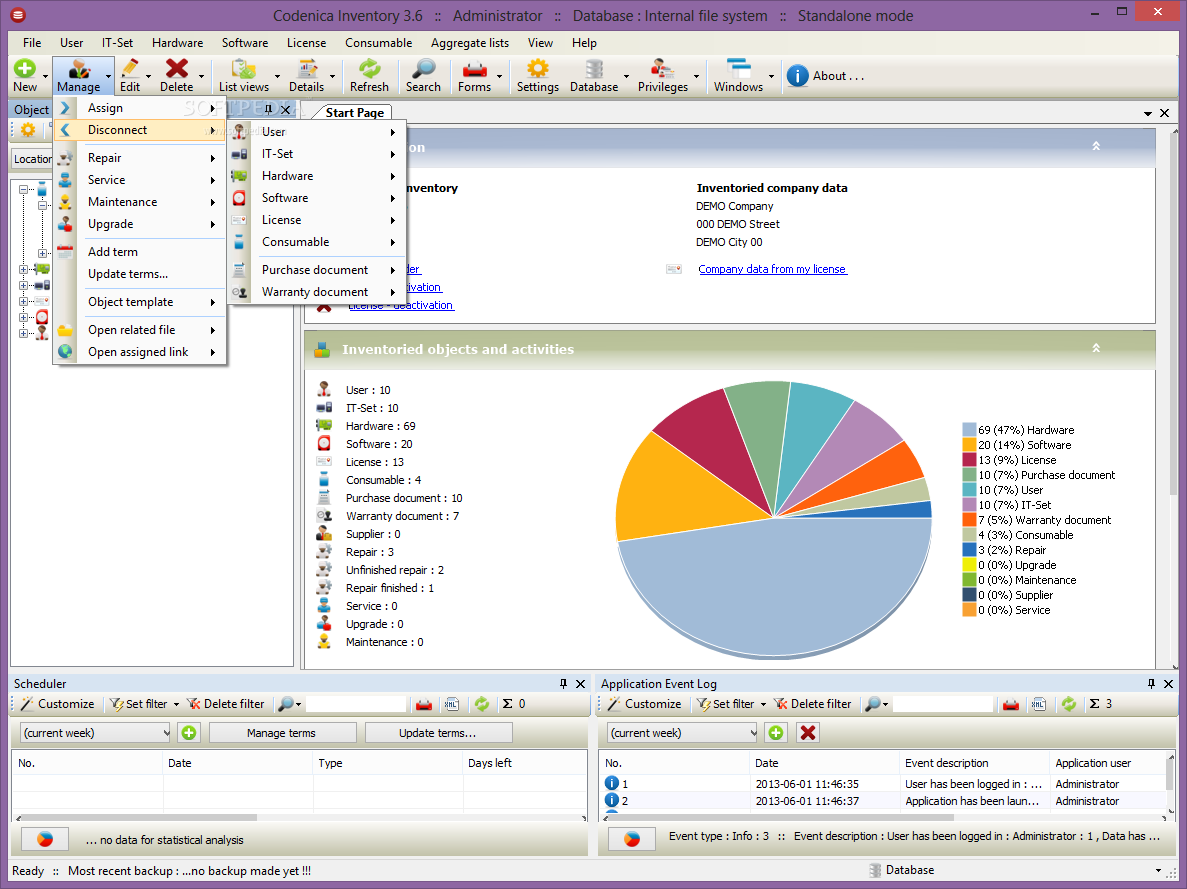Click Event Log XML export icon
Image resolution: width=1187 pixels, height=889 pixels.
click(x=1039, y=704)
